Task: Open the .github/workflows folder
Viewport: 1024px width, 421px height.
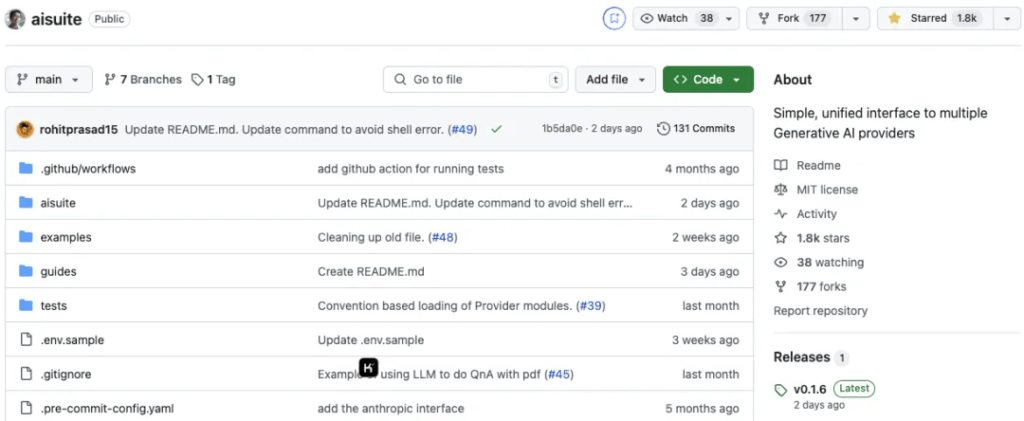Action: click(x=88, y=169)
